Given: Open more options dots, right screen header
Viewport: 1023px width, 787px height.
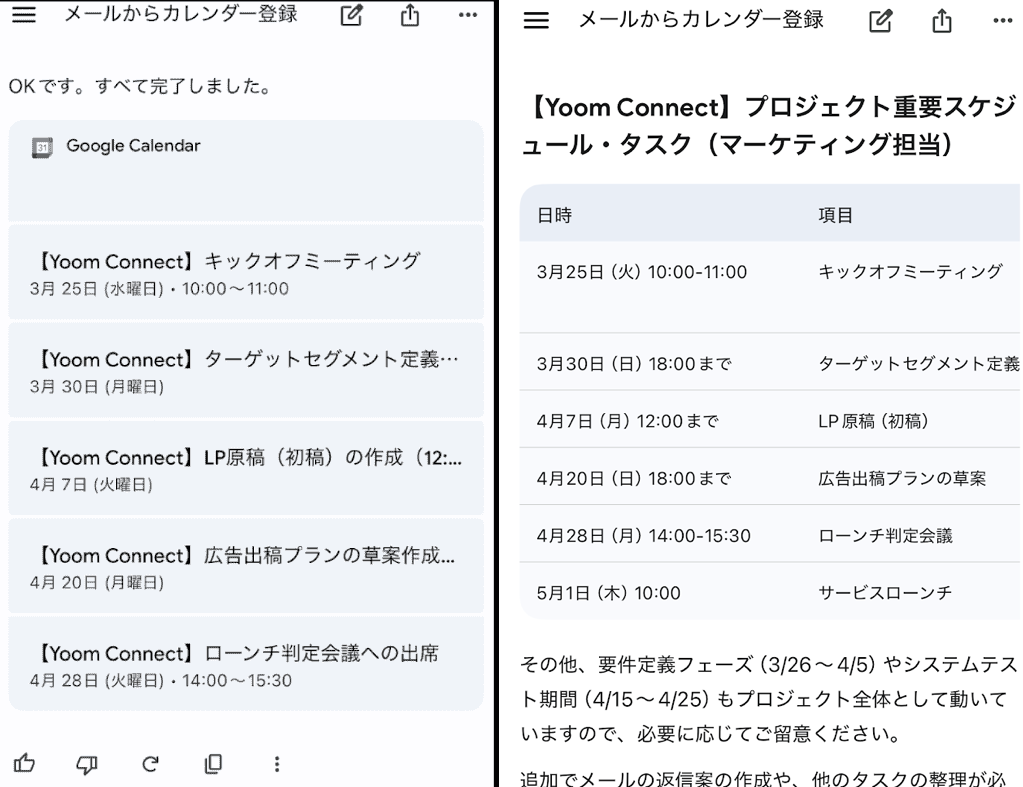Looking at the screenshot, I should coord(1003,21).
